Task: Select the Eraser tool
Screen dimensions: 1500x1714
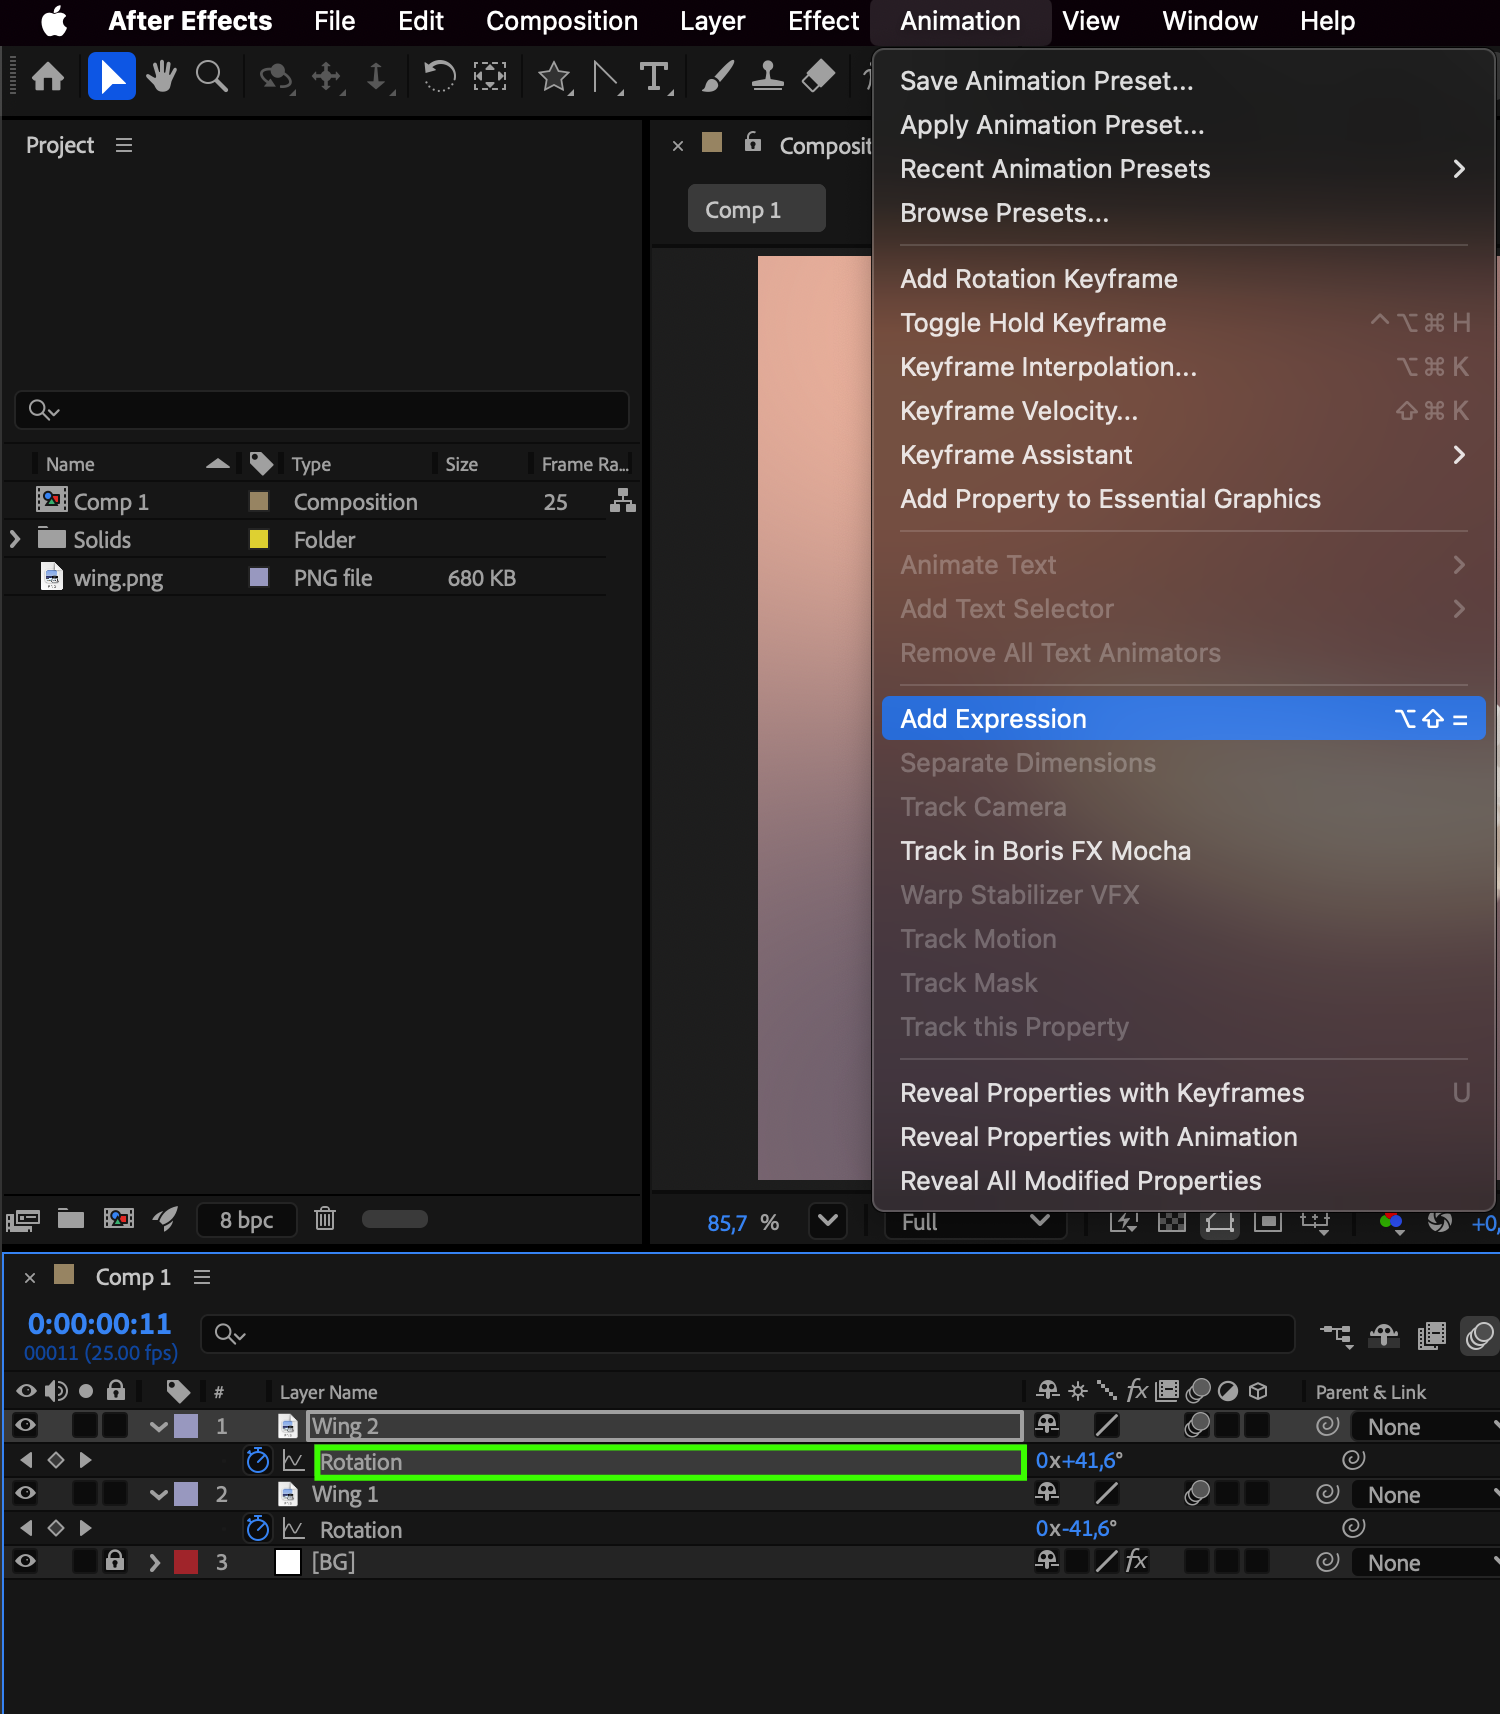Action: coord(818,77)
